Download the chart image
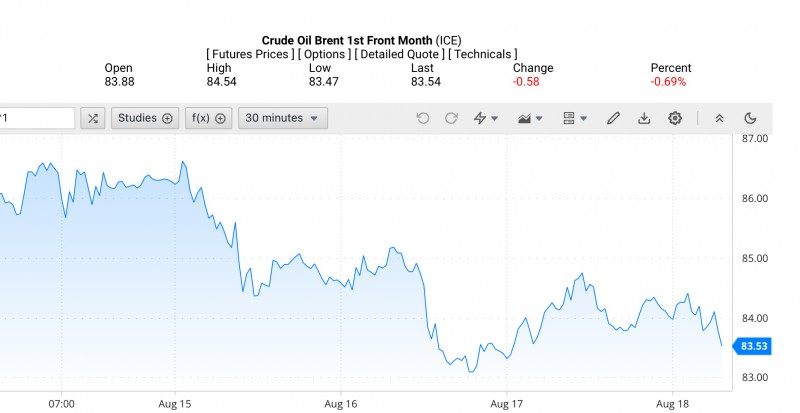 [x=644, y=118]
